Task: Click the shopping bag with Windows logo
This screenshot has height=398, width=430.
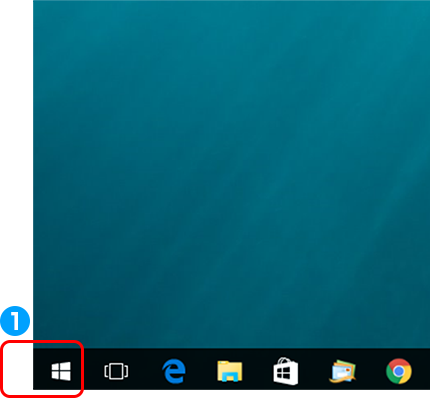Action: (286, 371)
